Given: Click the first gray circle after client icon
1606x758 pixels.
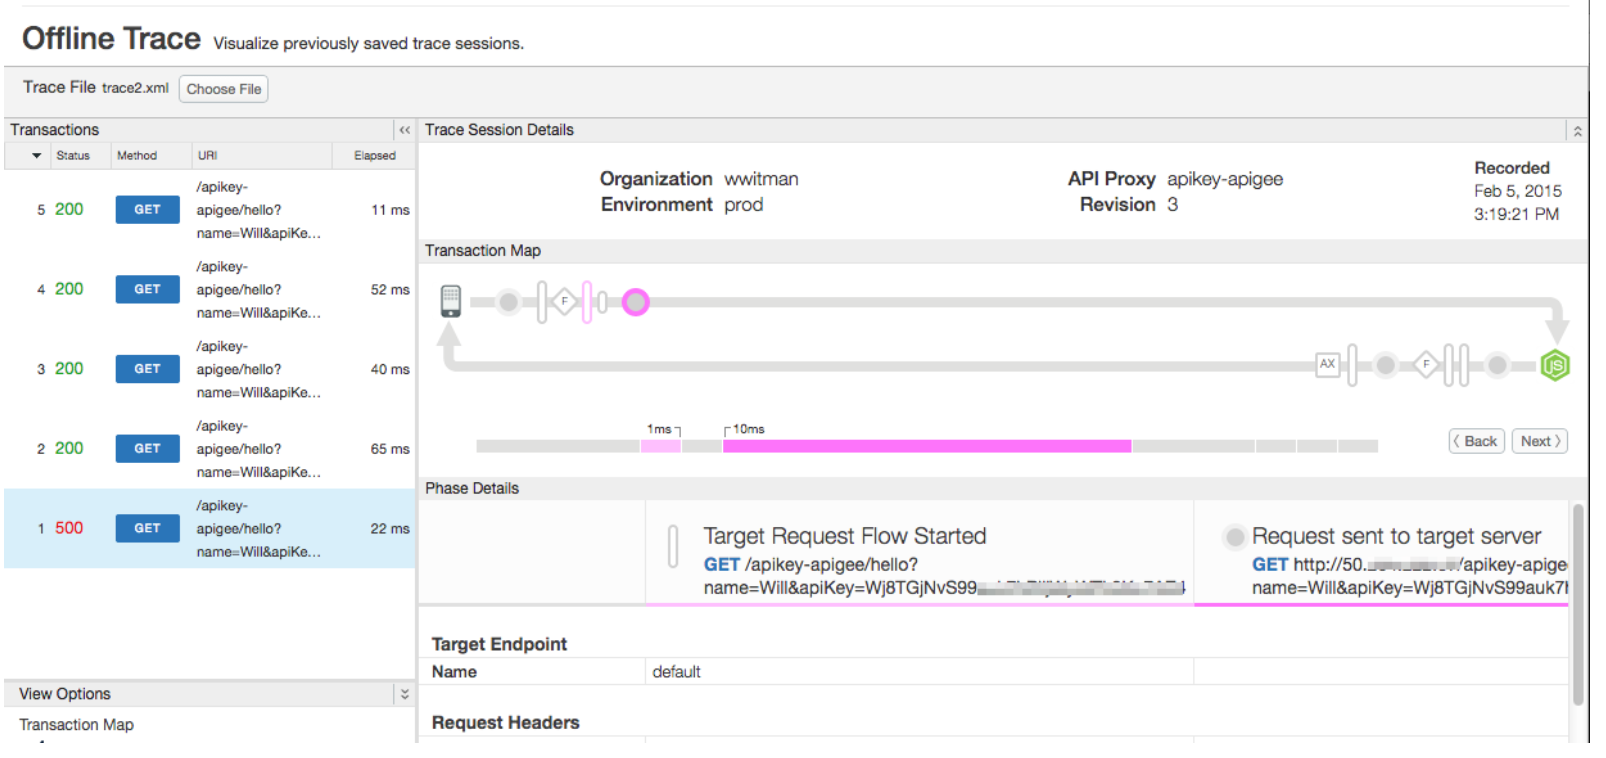Looking at the screenshot, I should (x=508, y=302).
